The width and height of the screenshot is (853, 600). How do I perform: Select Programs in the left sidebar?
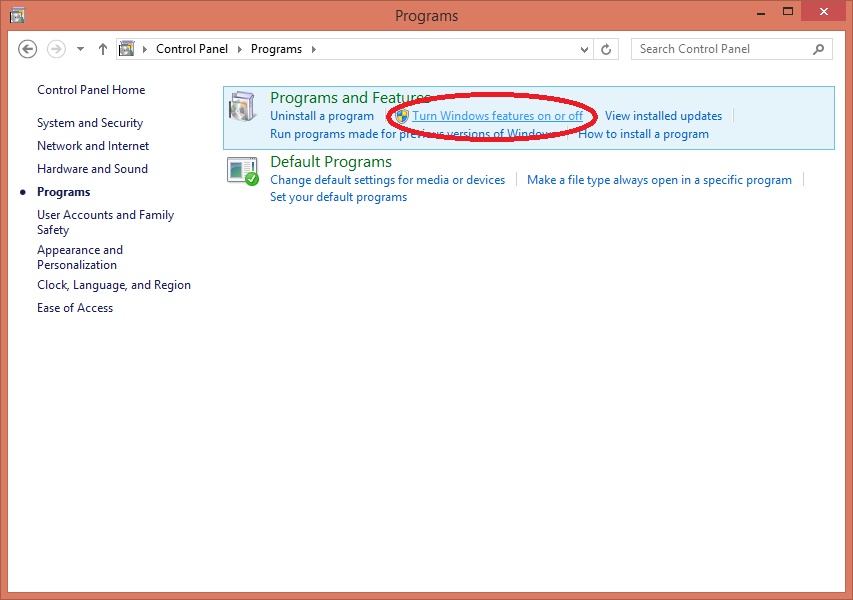tap(64, 192)
